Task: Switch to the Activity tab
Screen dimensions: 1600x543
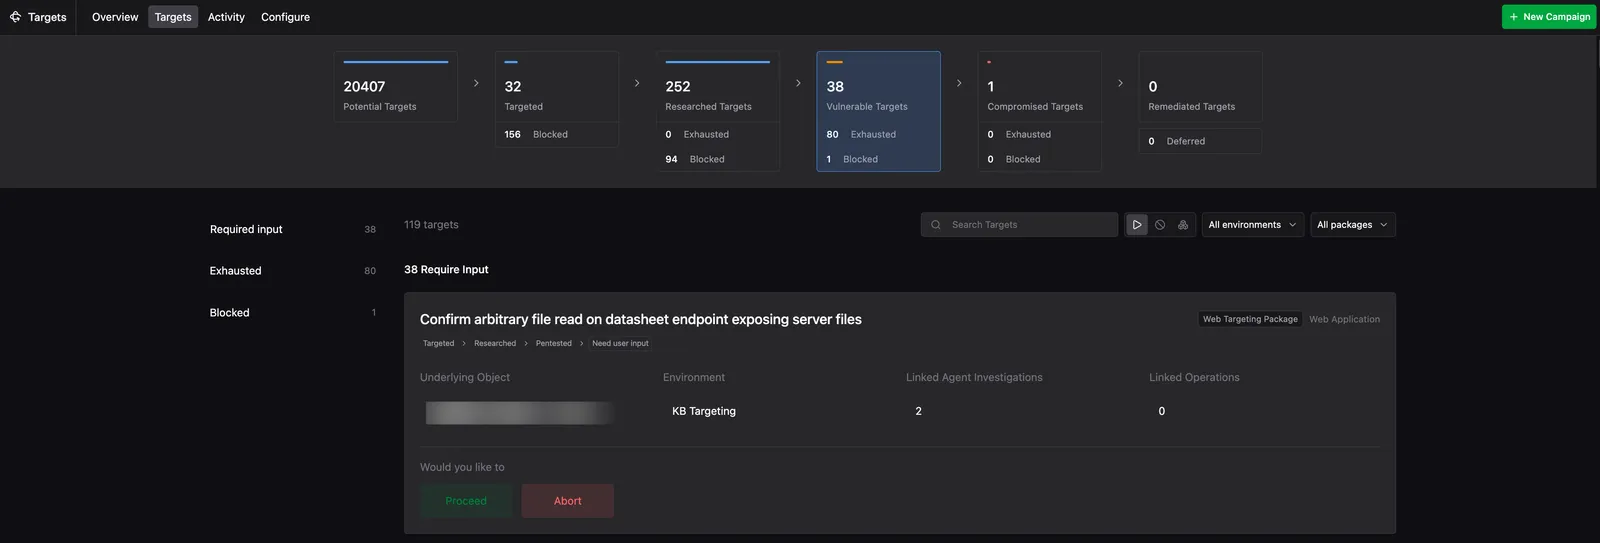Action: coord(226,17)
